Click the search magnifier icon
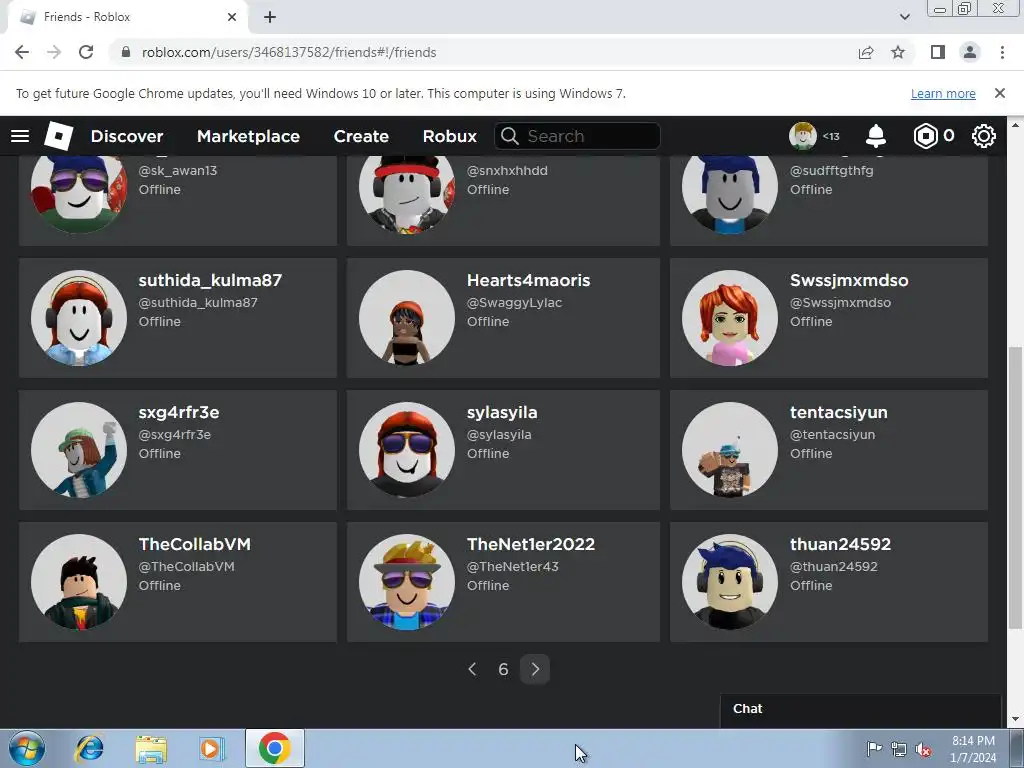 tap(510, 136)
